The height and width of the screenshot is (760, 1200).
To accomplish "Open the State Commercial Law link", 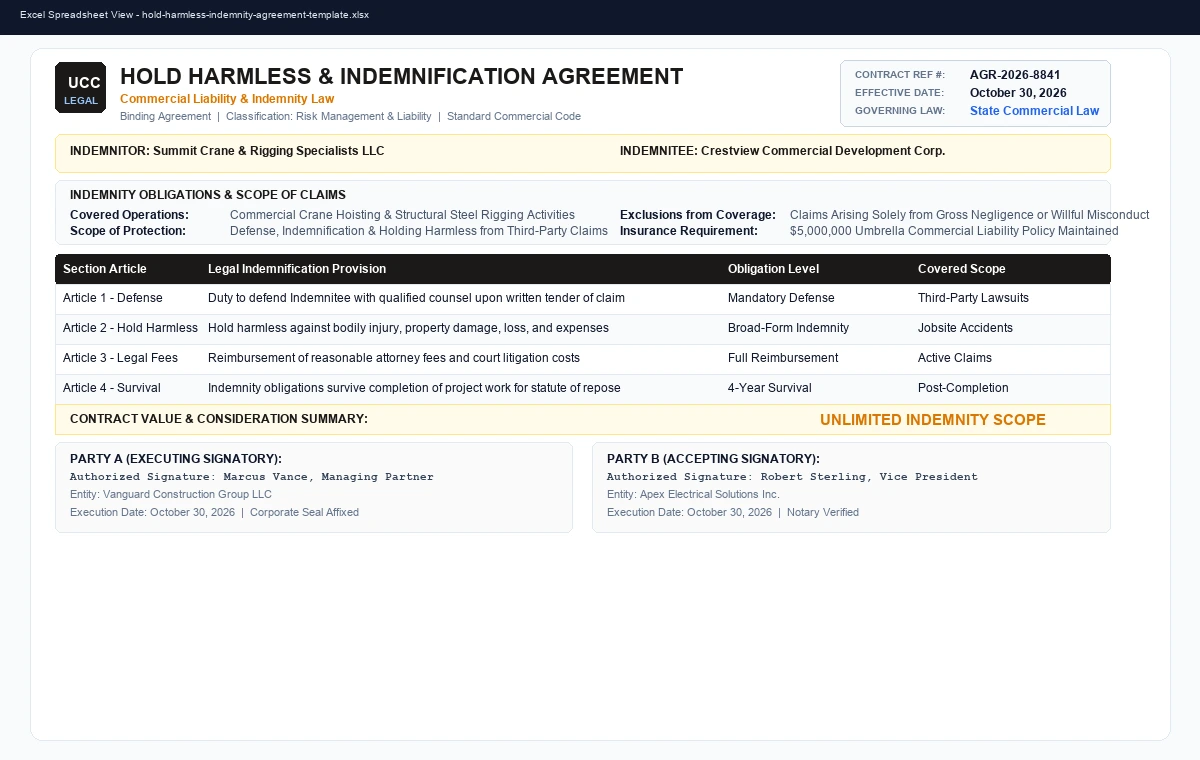I will pos(1034,111).
